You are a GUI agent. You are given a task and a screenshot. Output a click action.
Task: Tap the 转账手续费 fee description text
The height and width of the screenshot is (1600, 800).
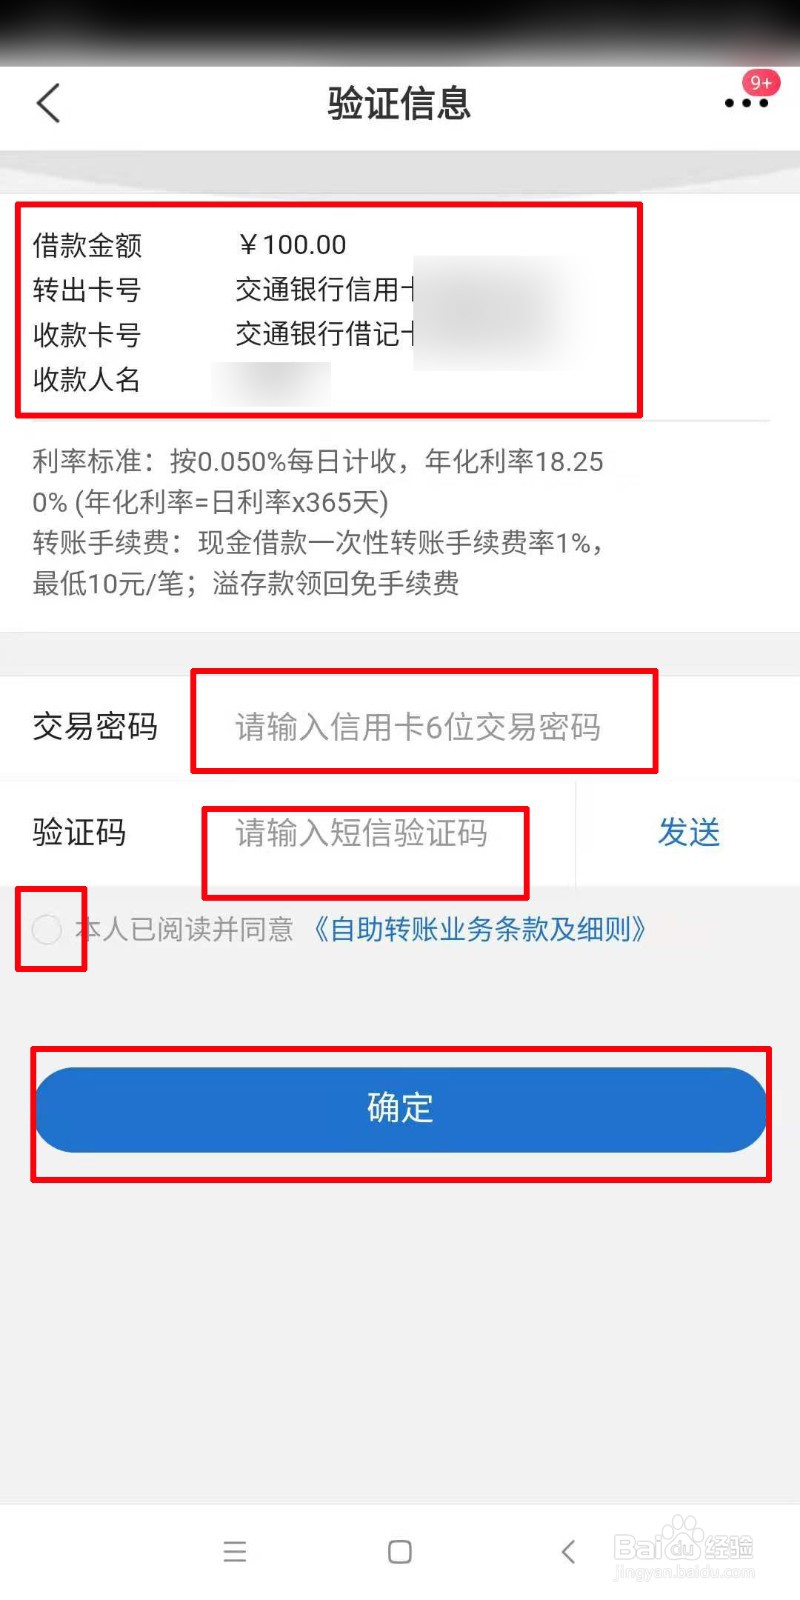click(x=318, y=563)
